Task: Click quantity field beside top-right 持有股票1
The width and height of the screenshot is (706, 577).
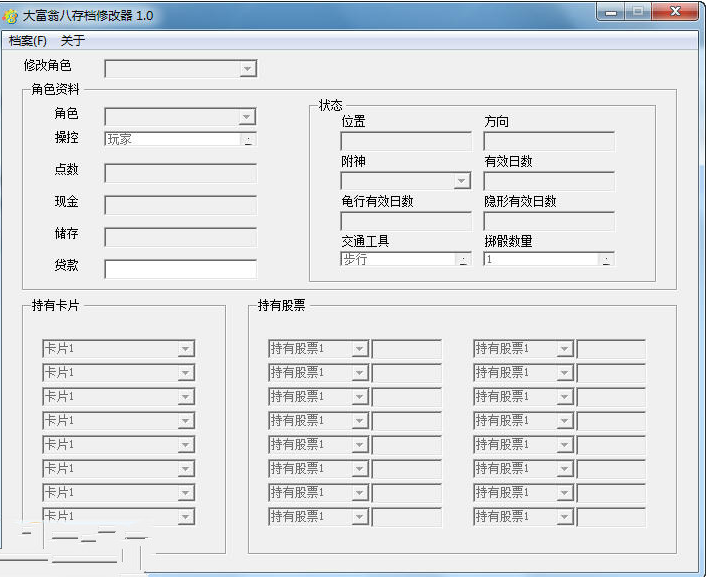Action: [611, 349]
